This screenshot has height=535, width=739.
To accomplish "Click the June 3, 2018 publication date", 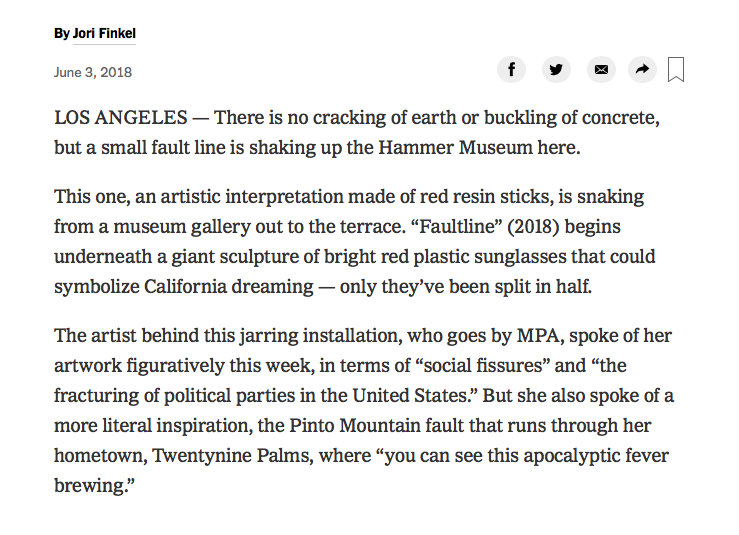I will [x=93, y=72].
